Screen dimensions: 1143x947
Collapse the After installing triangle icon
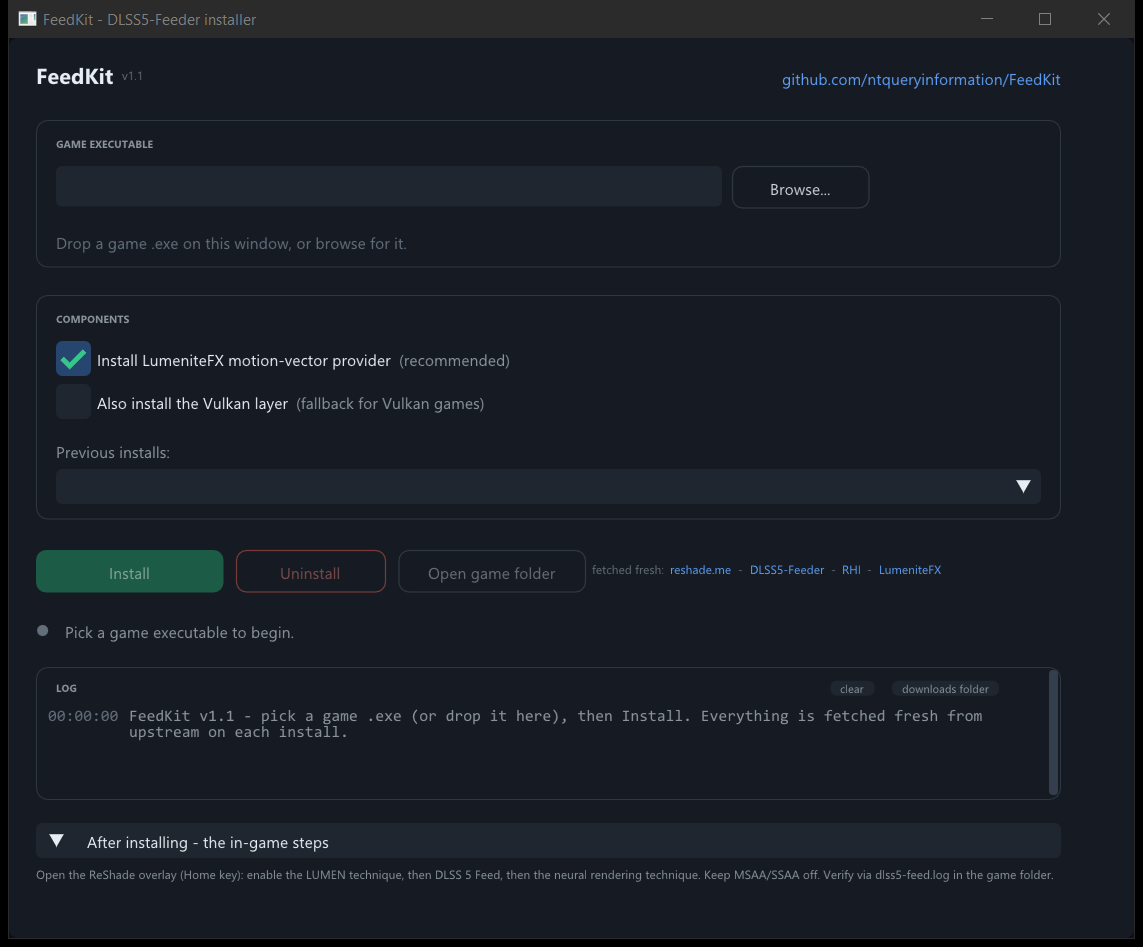(x=57, y=841)
